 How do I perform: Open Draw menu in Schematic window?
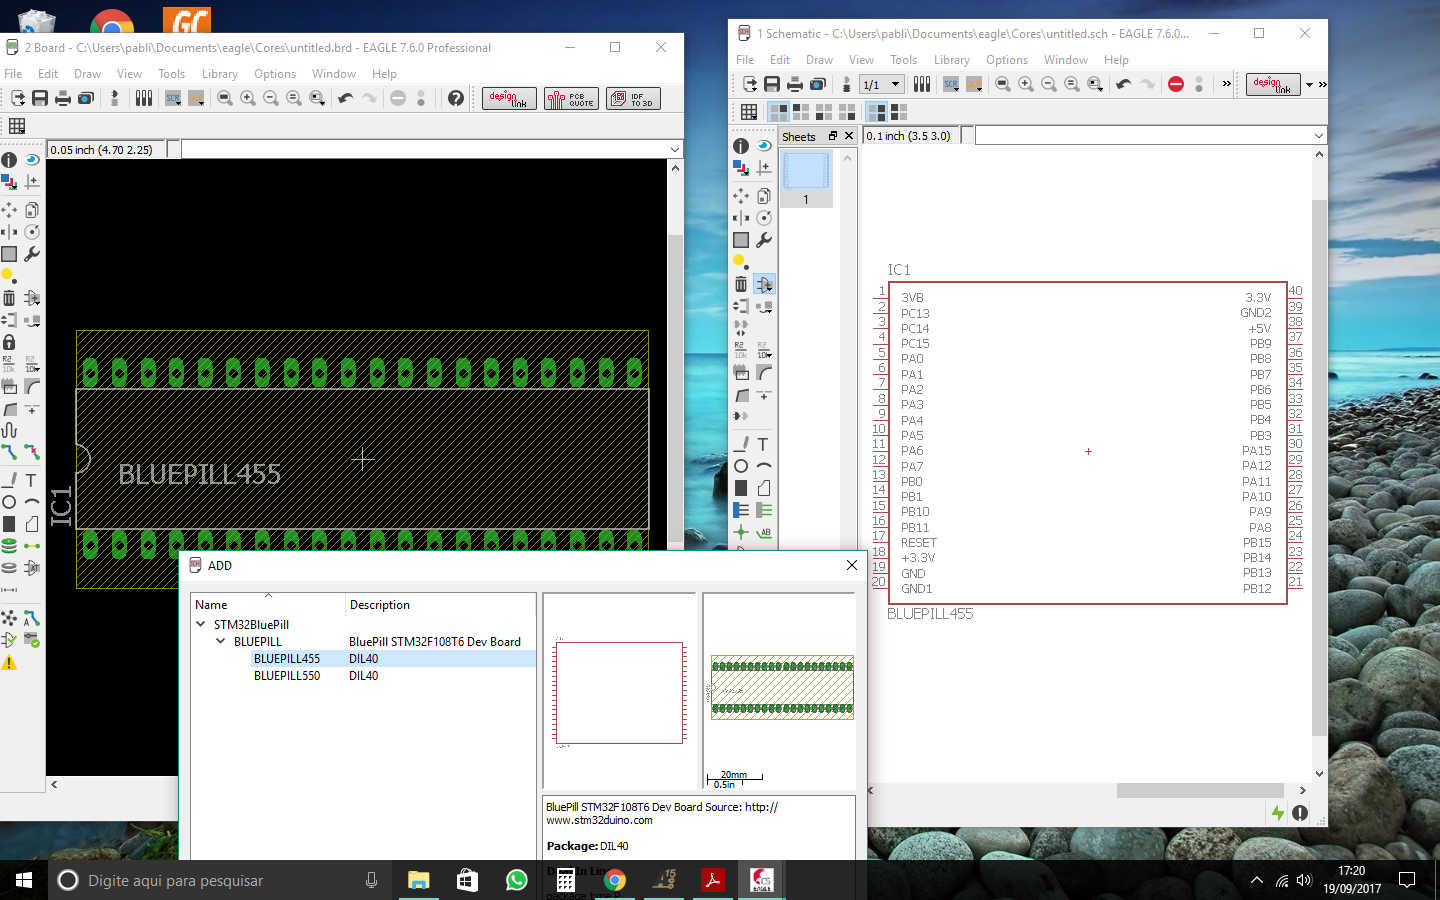(x=819, y=60)
